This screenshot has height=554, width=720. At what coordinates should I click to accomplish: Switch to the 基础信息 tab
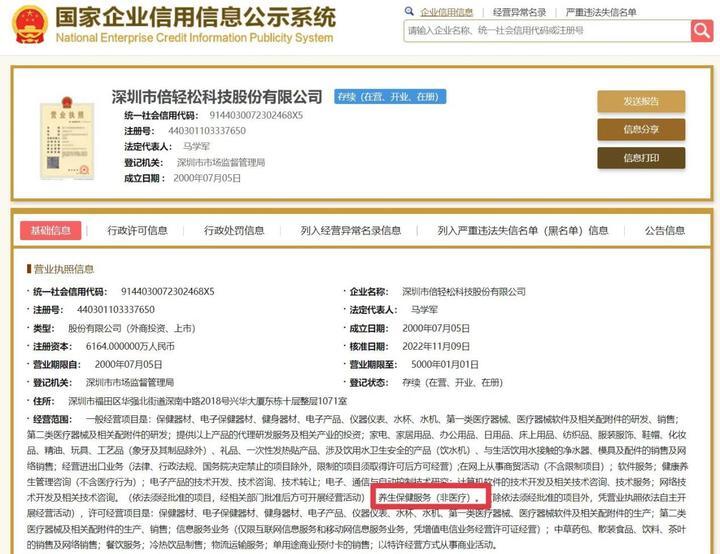click(51, 230)
